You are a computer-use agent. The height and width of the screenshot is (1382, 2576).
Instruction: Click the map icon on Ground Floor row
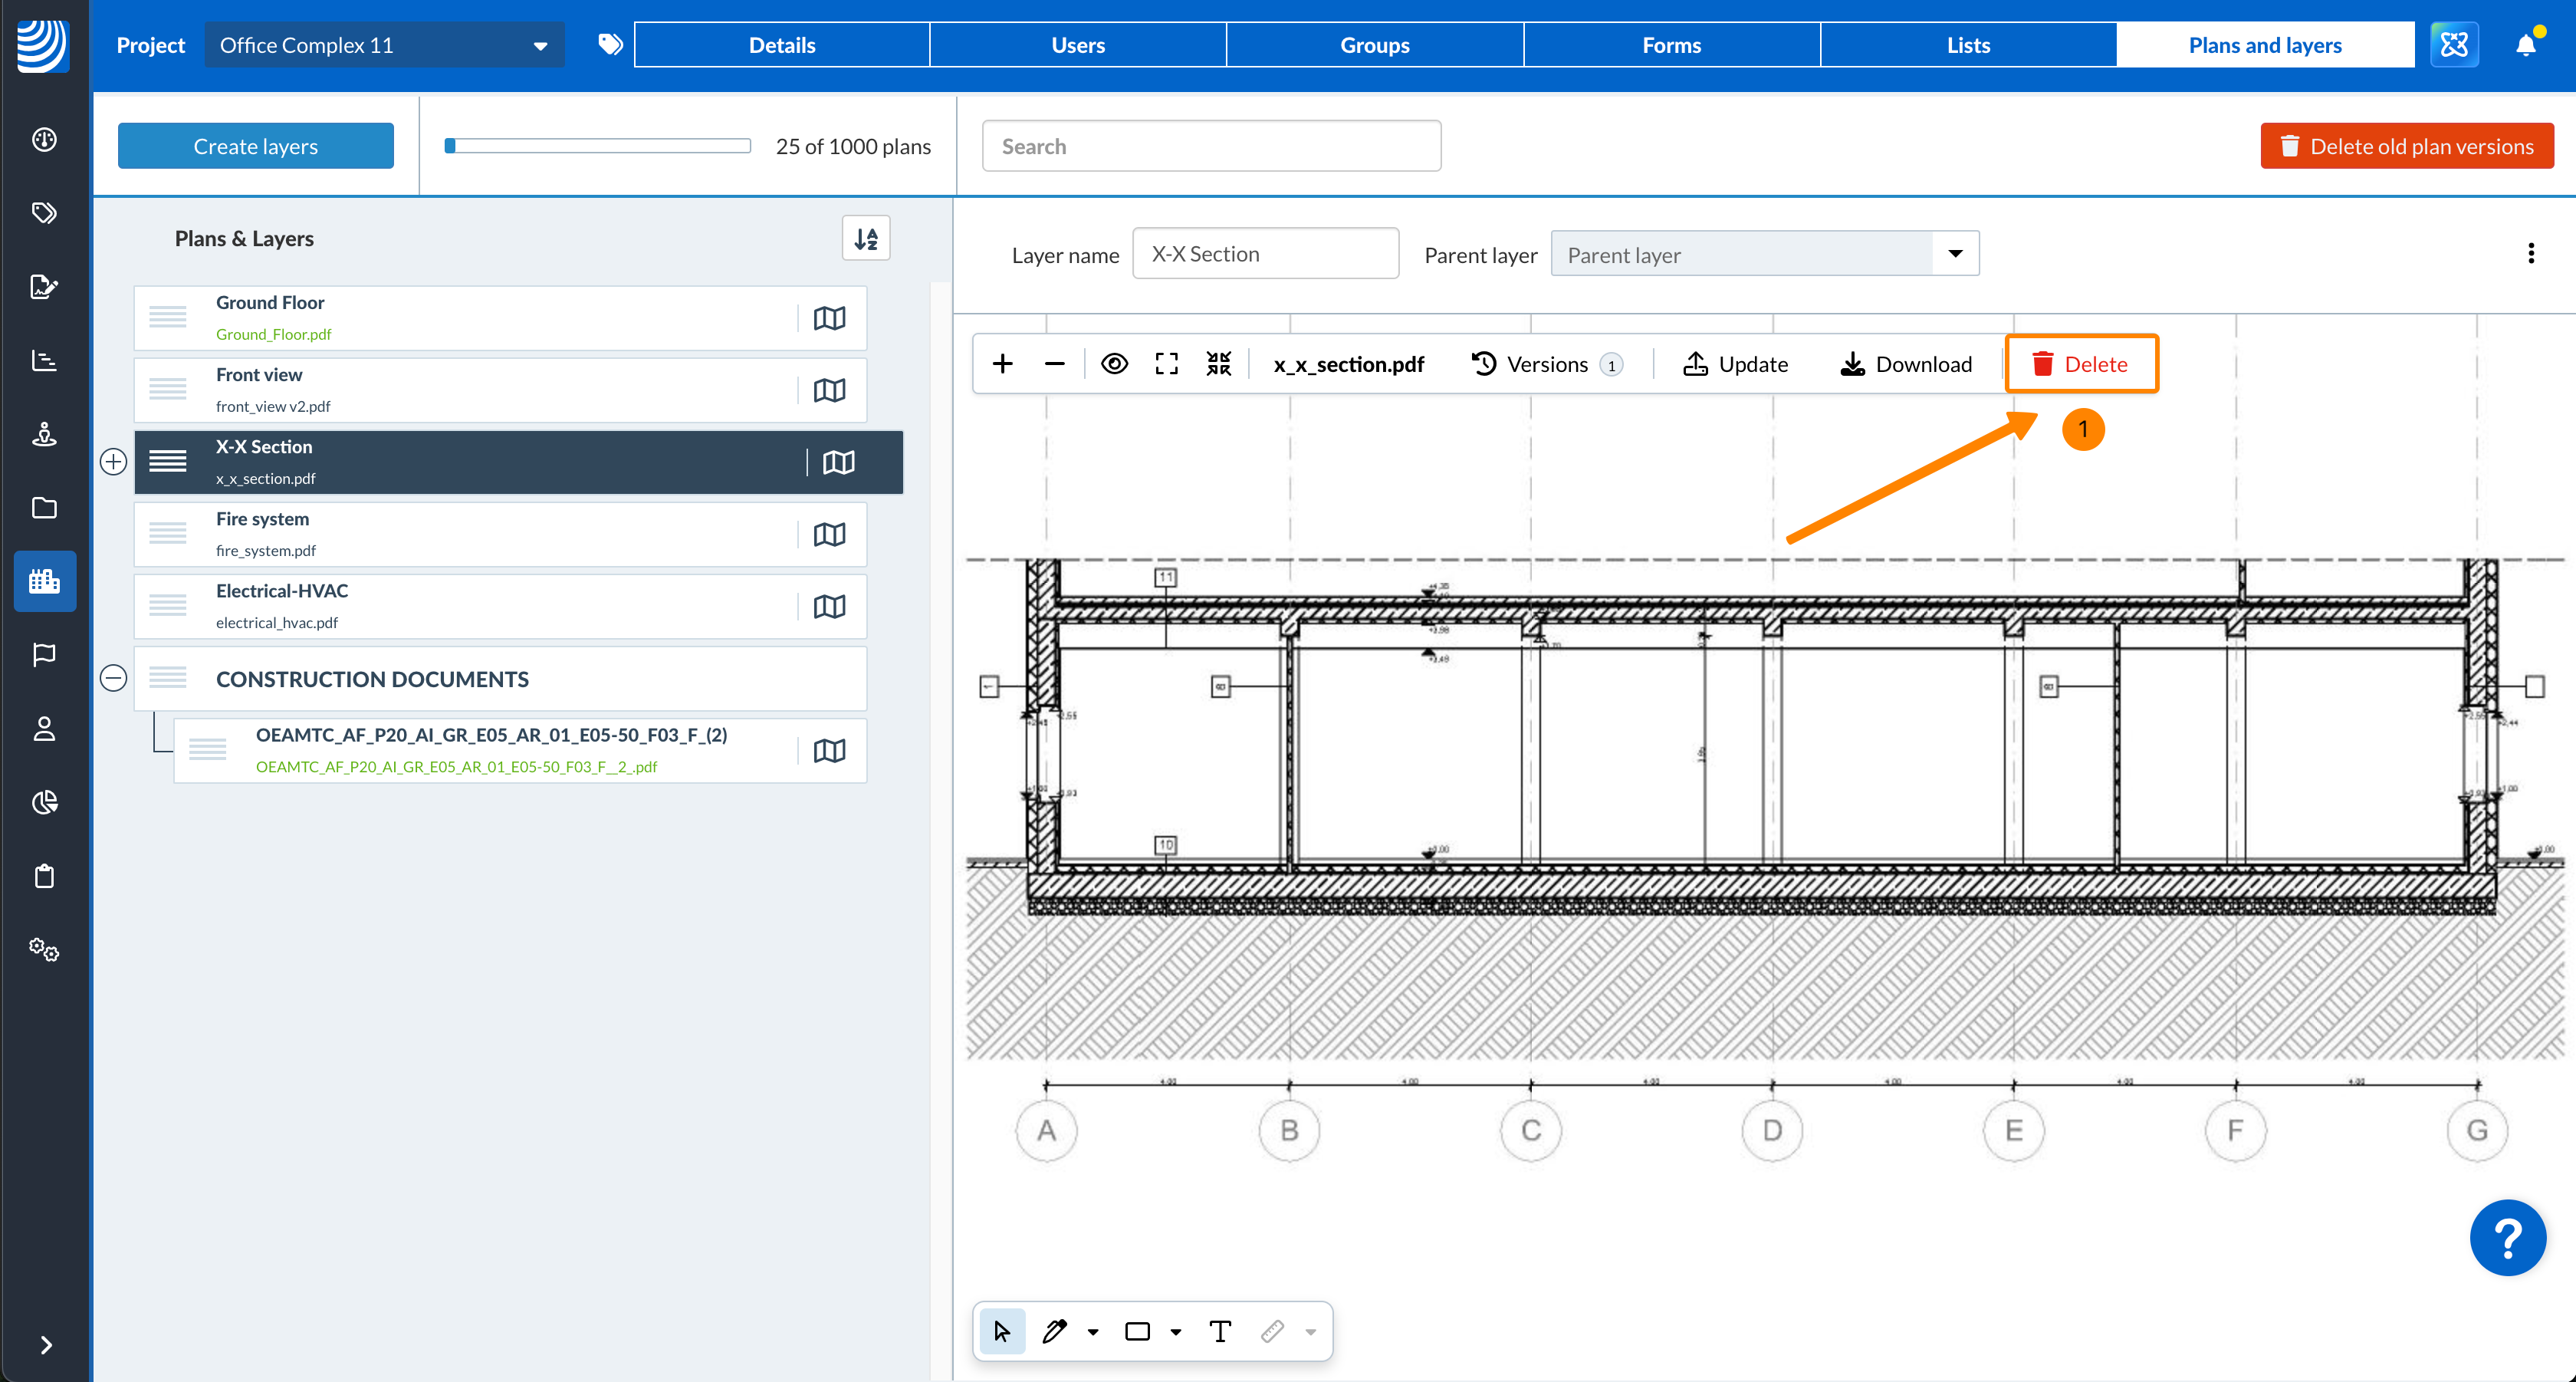pyautogui.click(x=829, y=318)
